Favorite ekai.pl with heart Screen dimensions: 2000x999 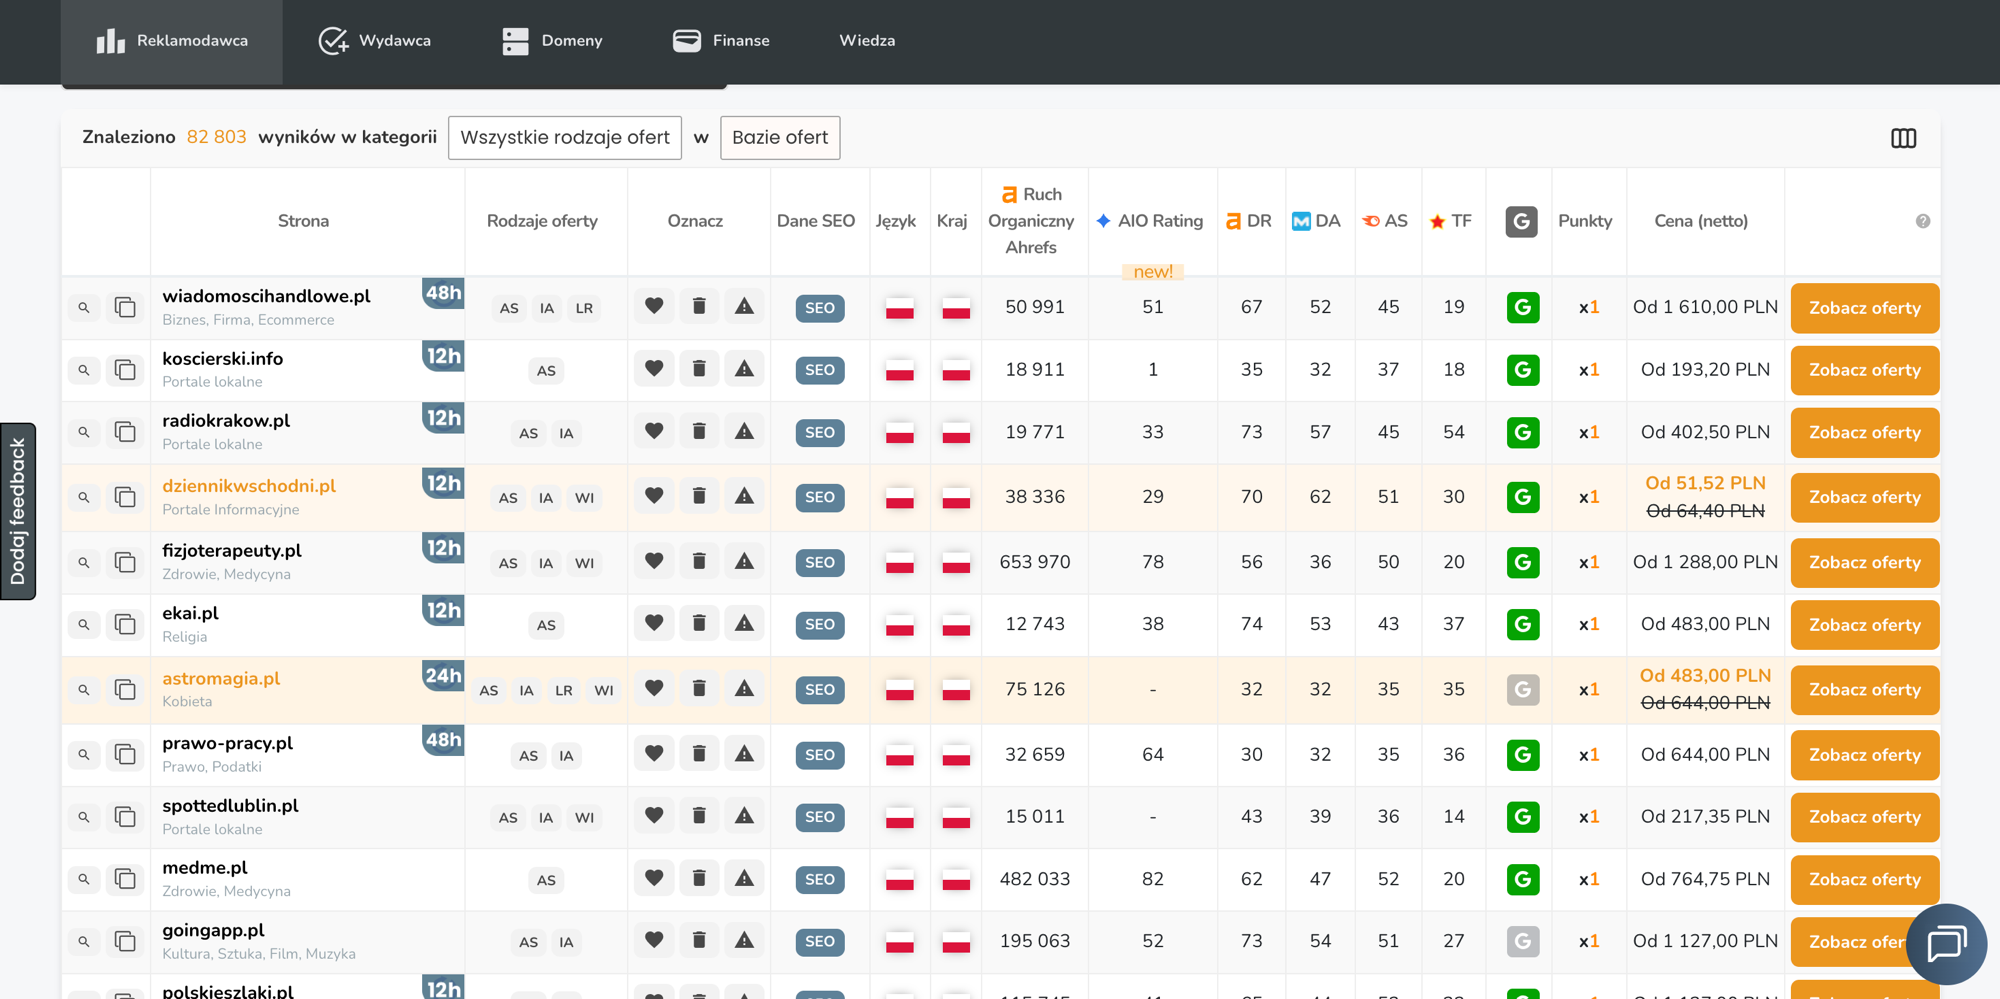pyautogui.click(x=654, y=623)
